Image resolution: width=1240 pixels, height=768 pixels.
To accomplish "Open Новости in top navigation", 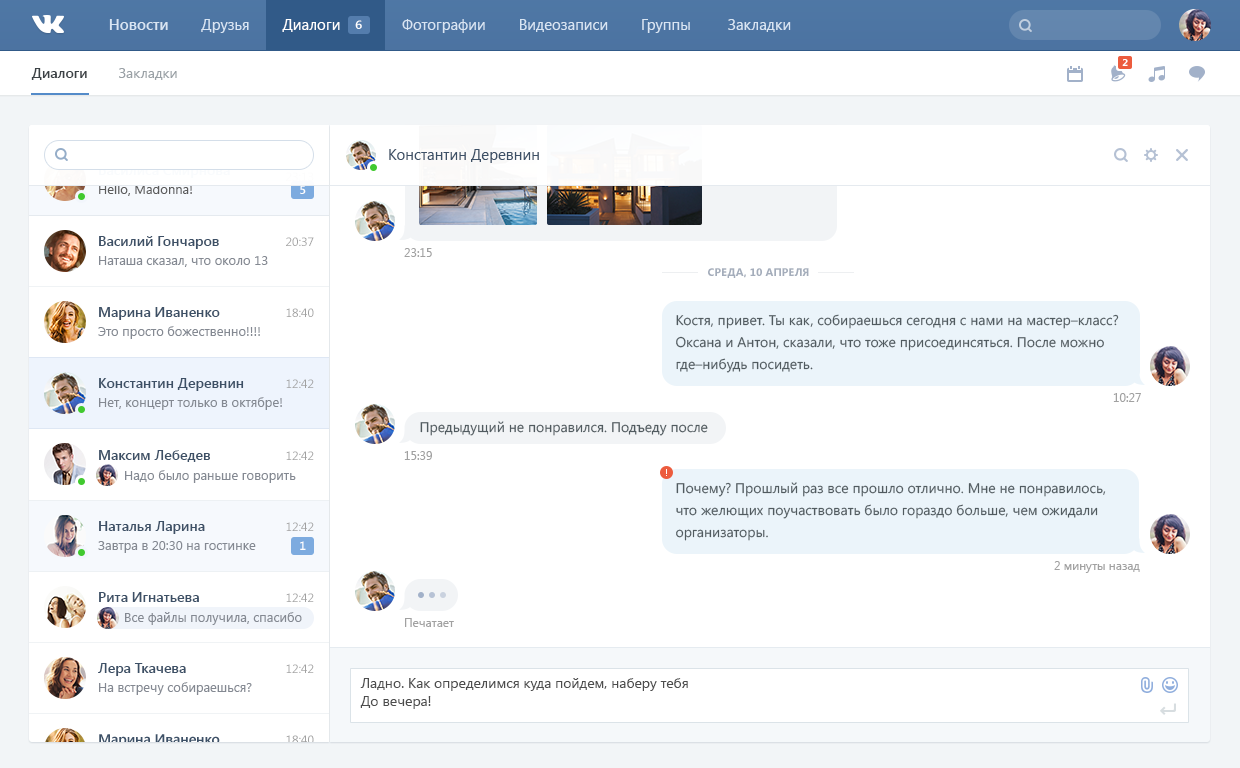I will coord(138,25).
